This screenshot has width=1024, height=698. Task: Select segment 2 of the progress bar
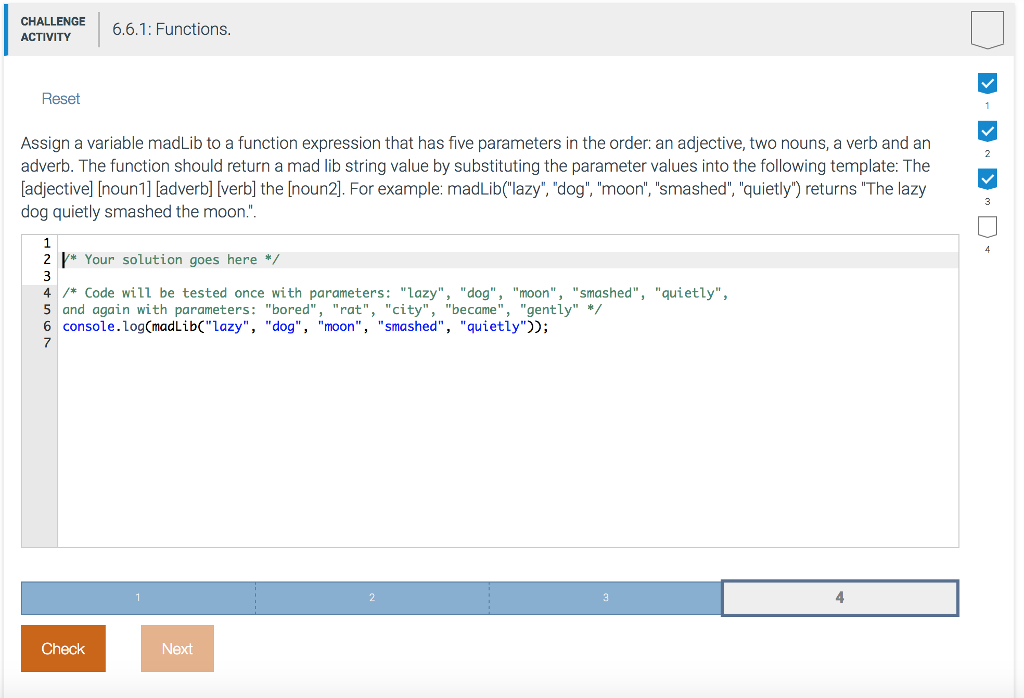click(x=371, y=597)
